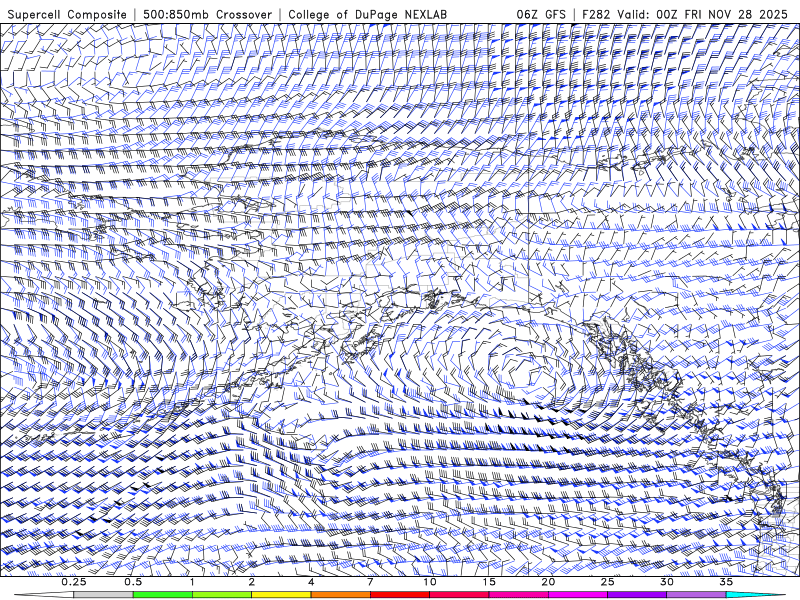
Task: Select the green 0.5–1 color bar segment
Action: 163,595
